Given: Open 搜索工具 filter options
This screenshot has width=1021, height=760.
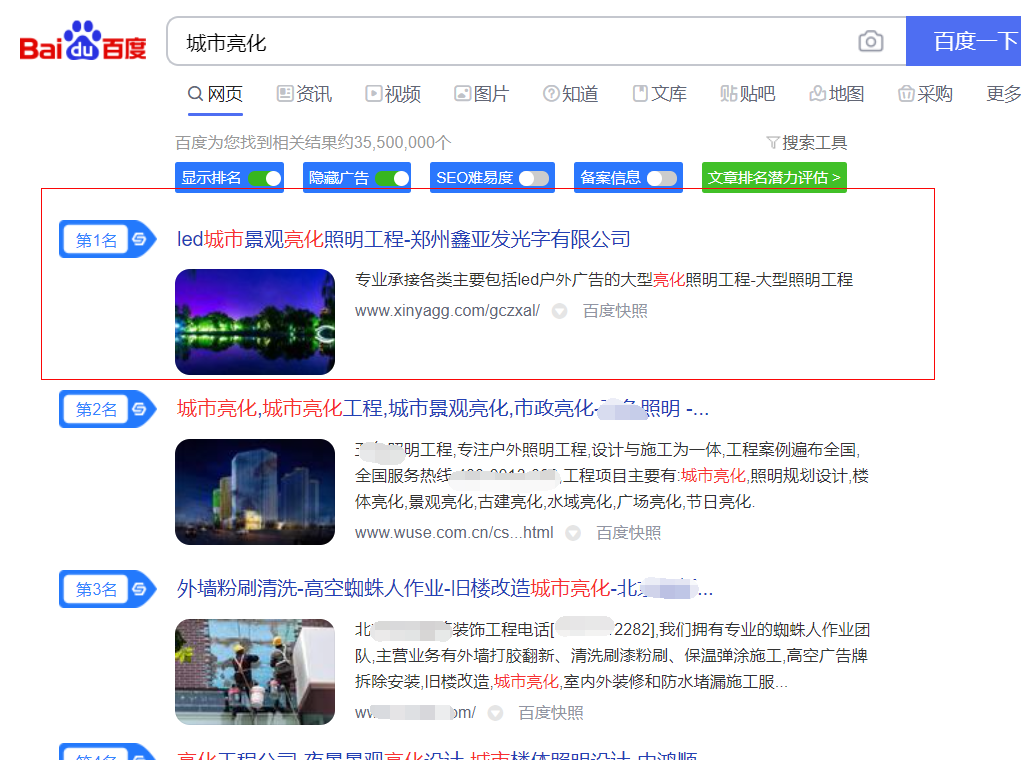Looking at the screenshot, I should 807,142.
